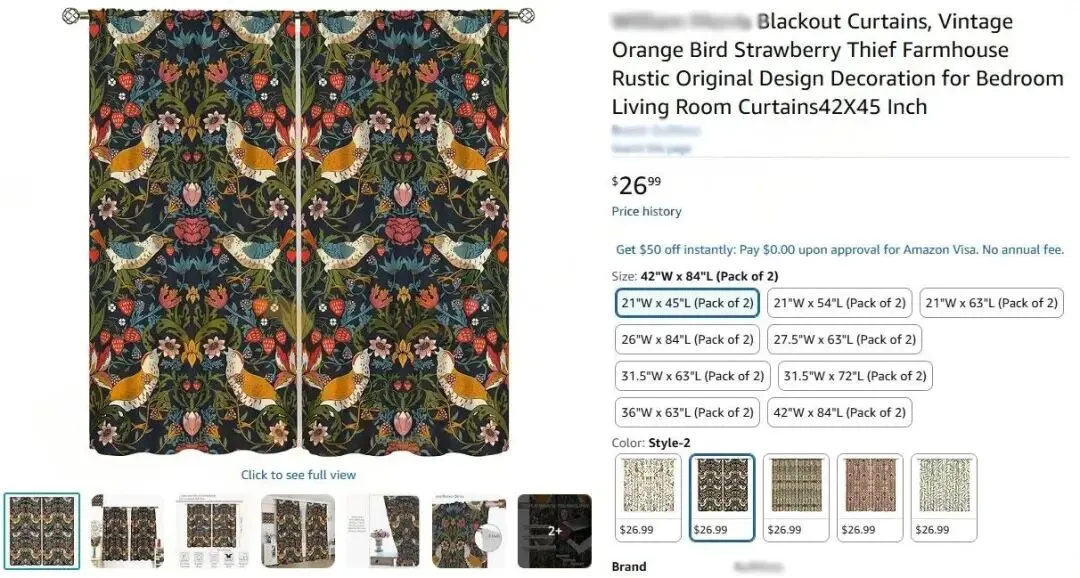1080x578 pixels.
Task: Open the Amazon Visa $50 off offer
Action: tap(839, 250)
